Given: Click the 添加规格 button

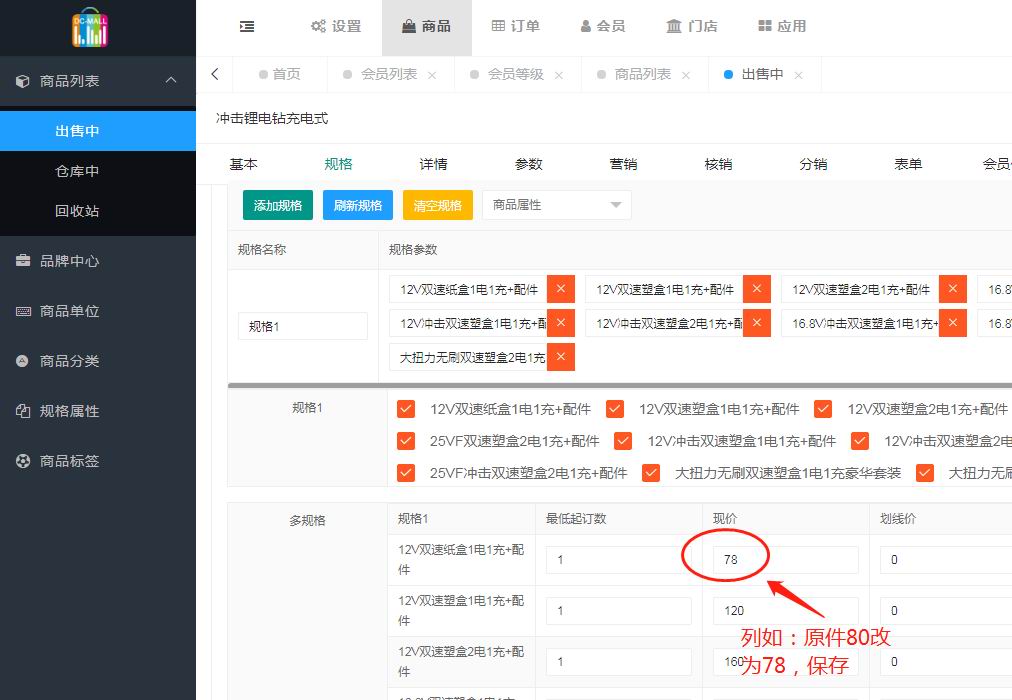Looking at the screenshot, I should point(278,205).
